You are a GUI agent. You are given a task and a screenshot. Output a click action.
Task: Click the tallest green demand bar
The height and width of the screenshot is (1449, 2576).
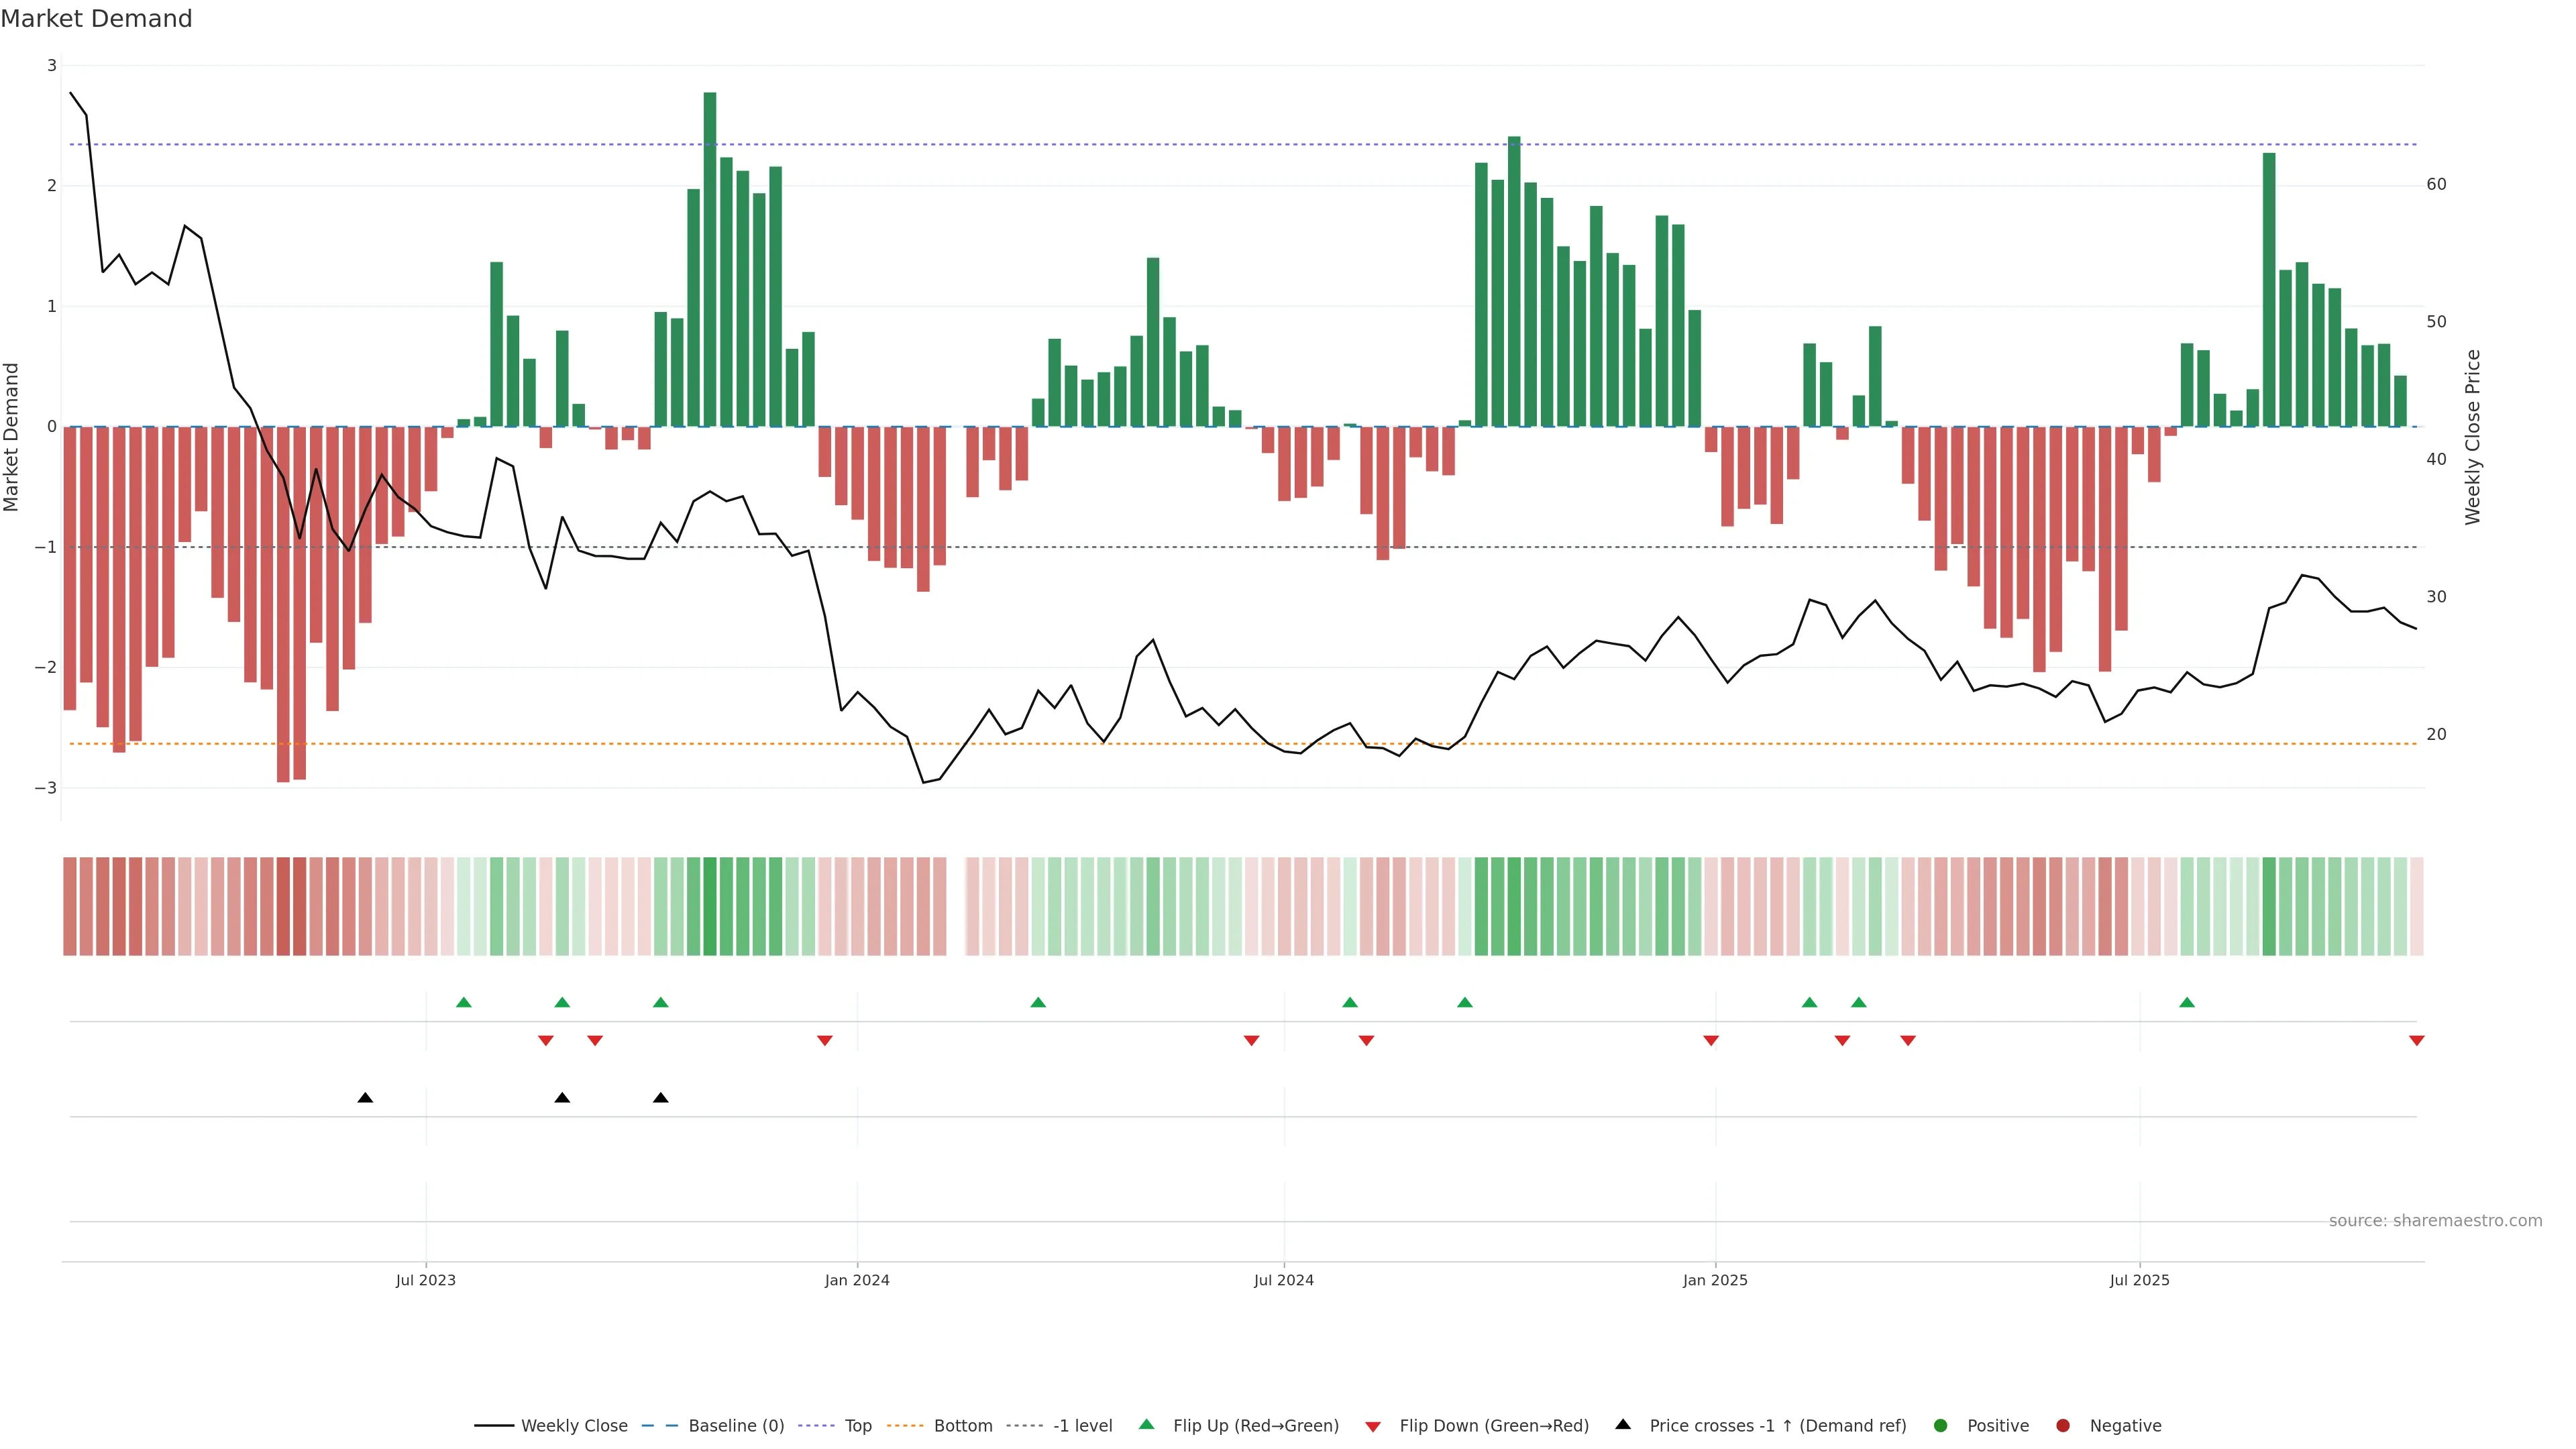coord(710,260)
